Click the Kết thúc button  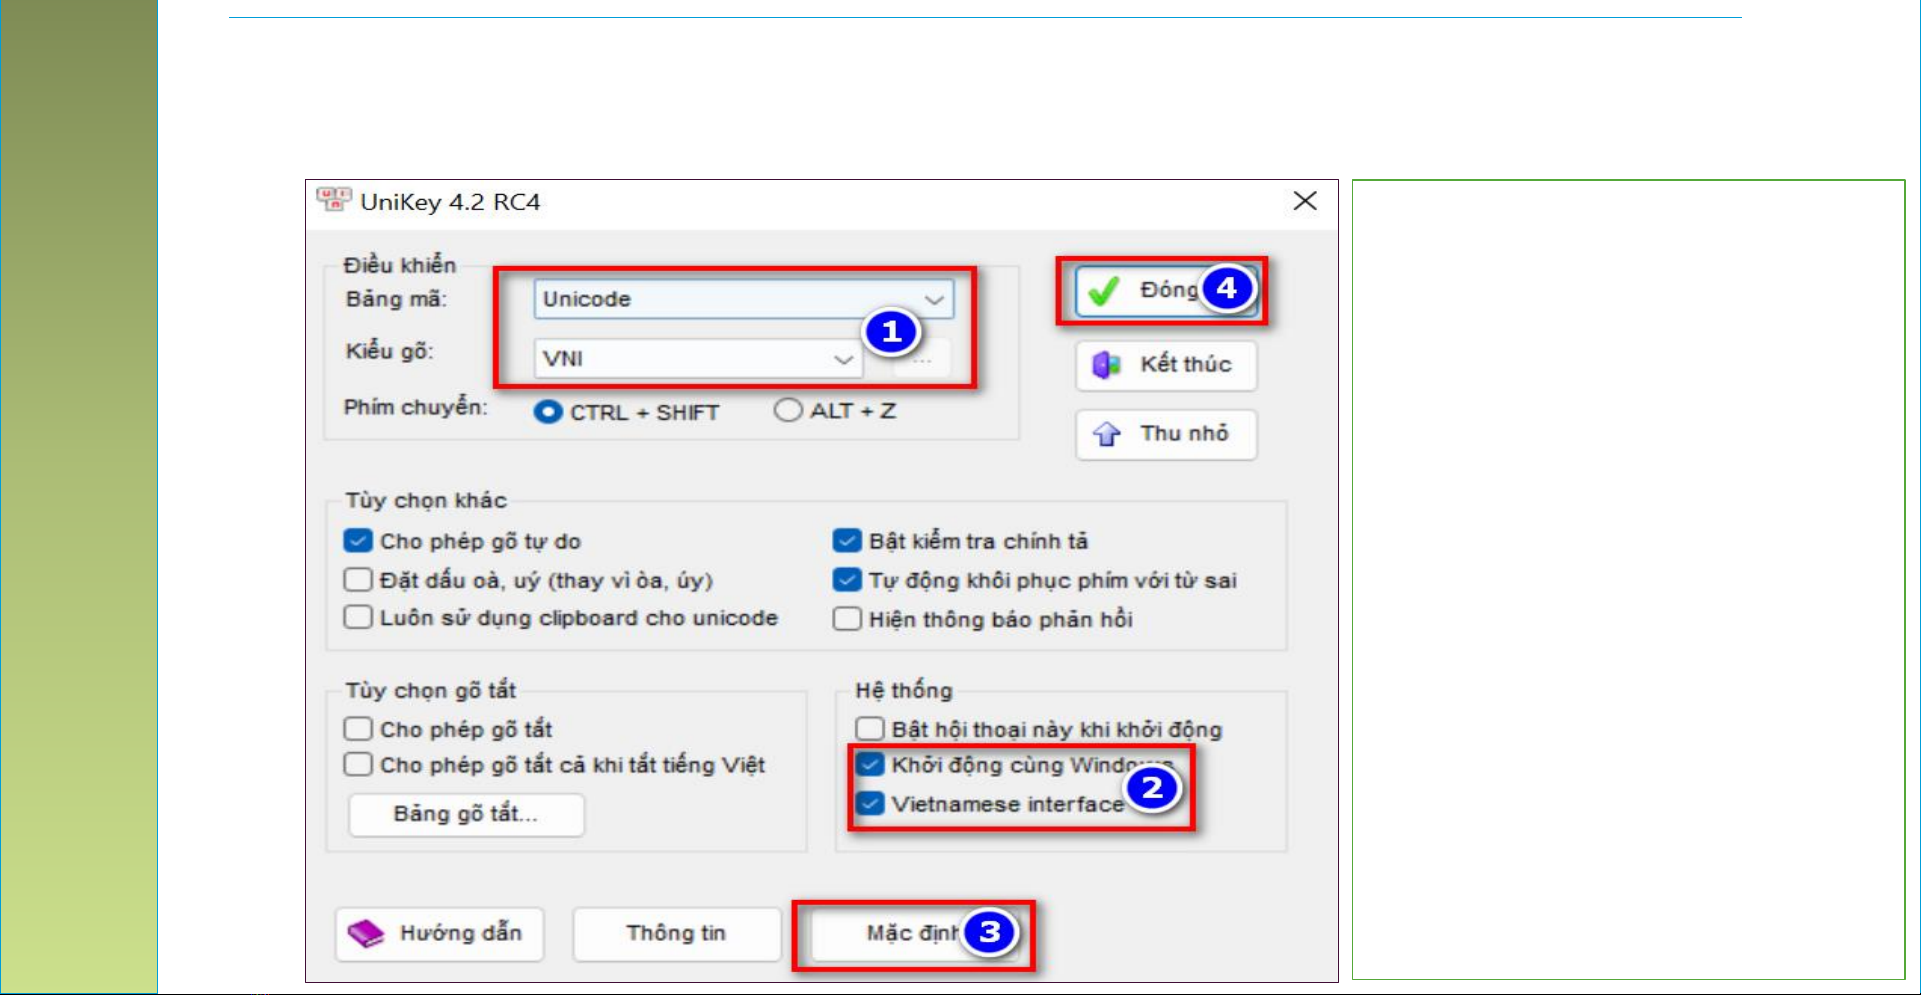pos(1166,365)
